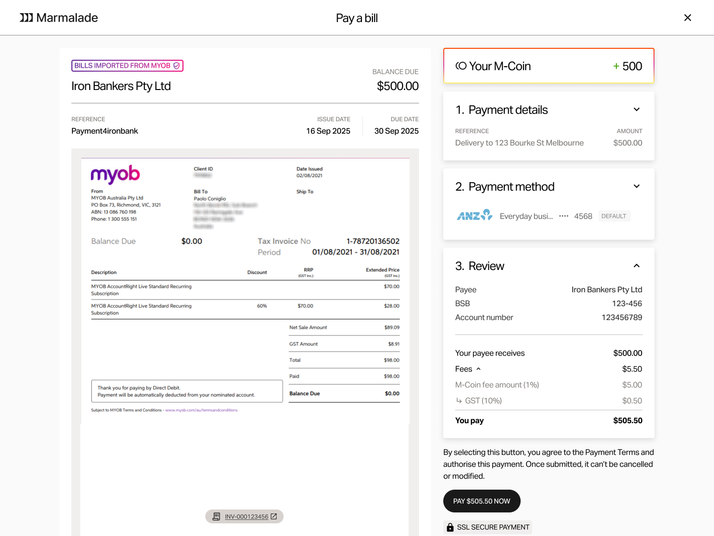Click the issue date 16 Sep 2025
This screenshot has height=536, width=714.
point(328,131)
